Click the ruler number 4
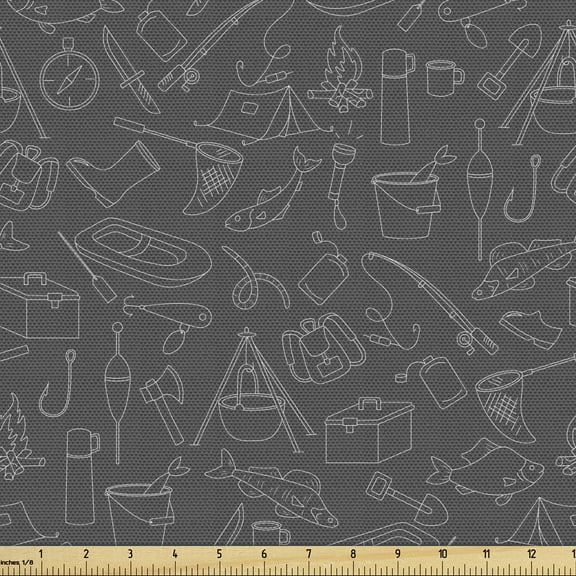This screenshot has width=576, height=576. [x=175, y=554]
